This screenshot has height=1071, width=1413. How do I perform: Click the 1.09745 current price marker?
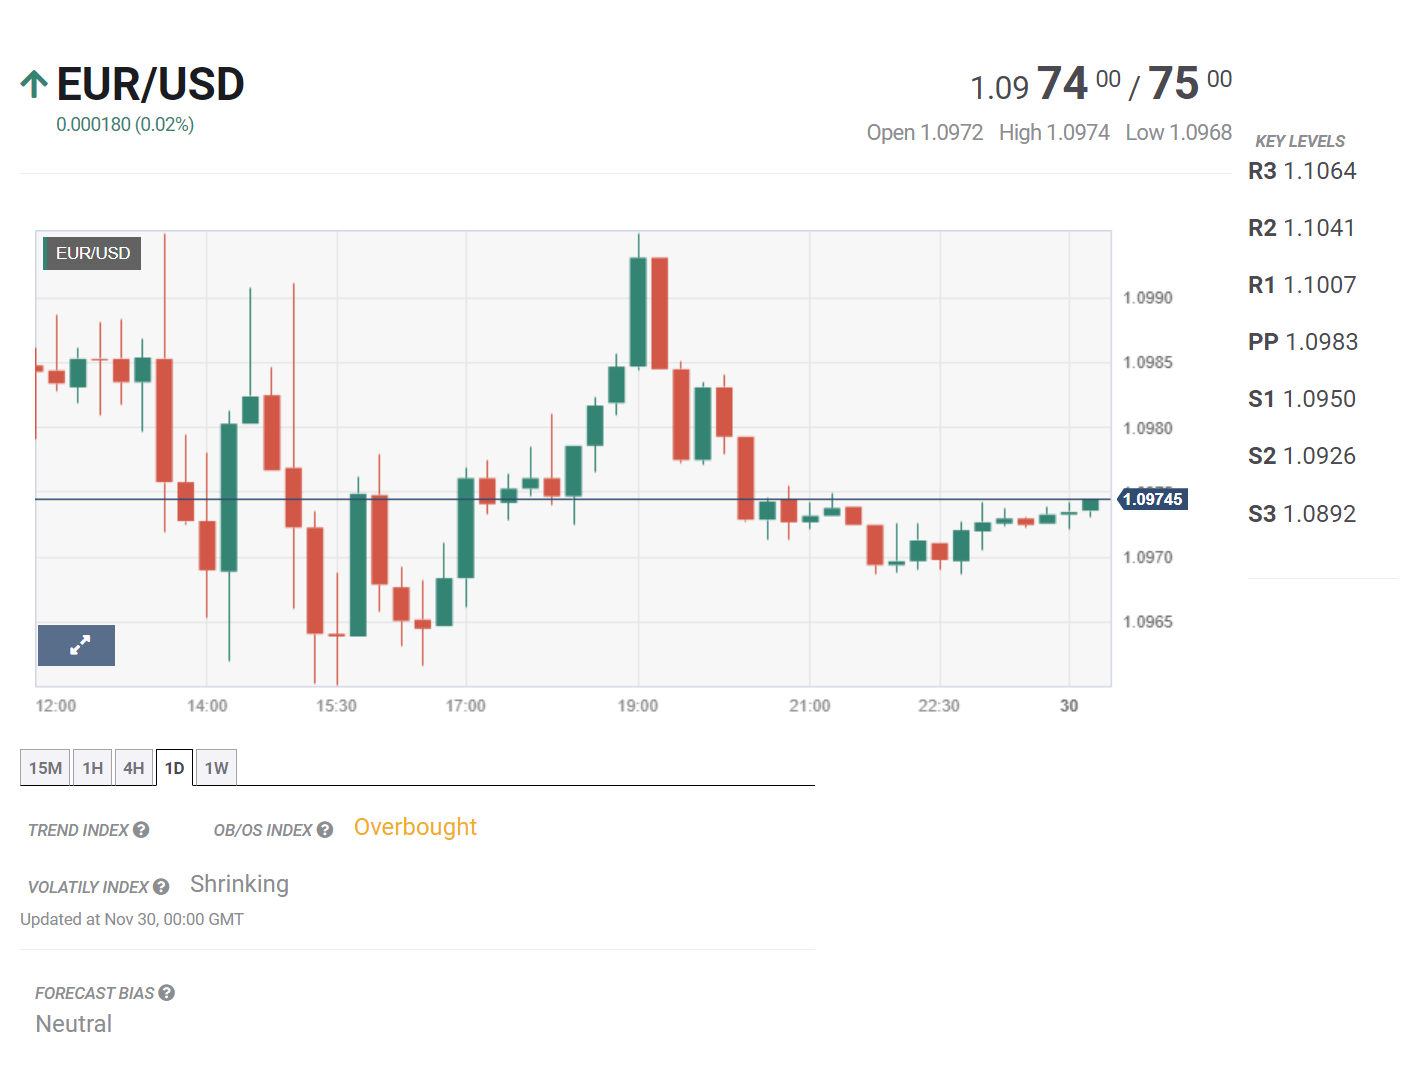[x=1152, y=499]
